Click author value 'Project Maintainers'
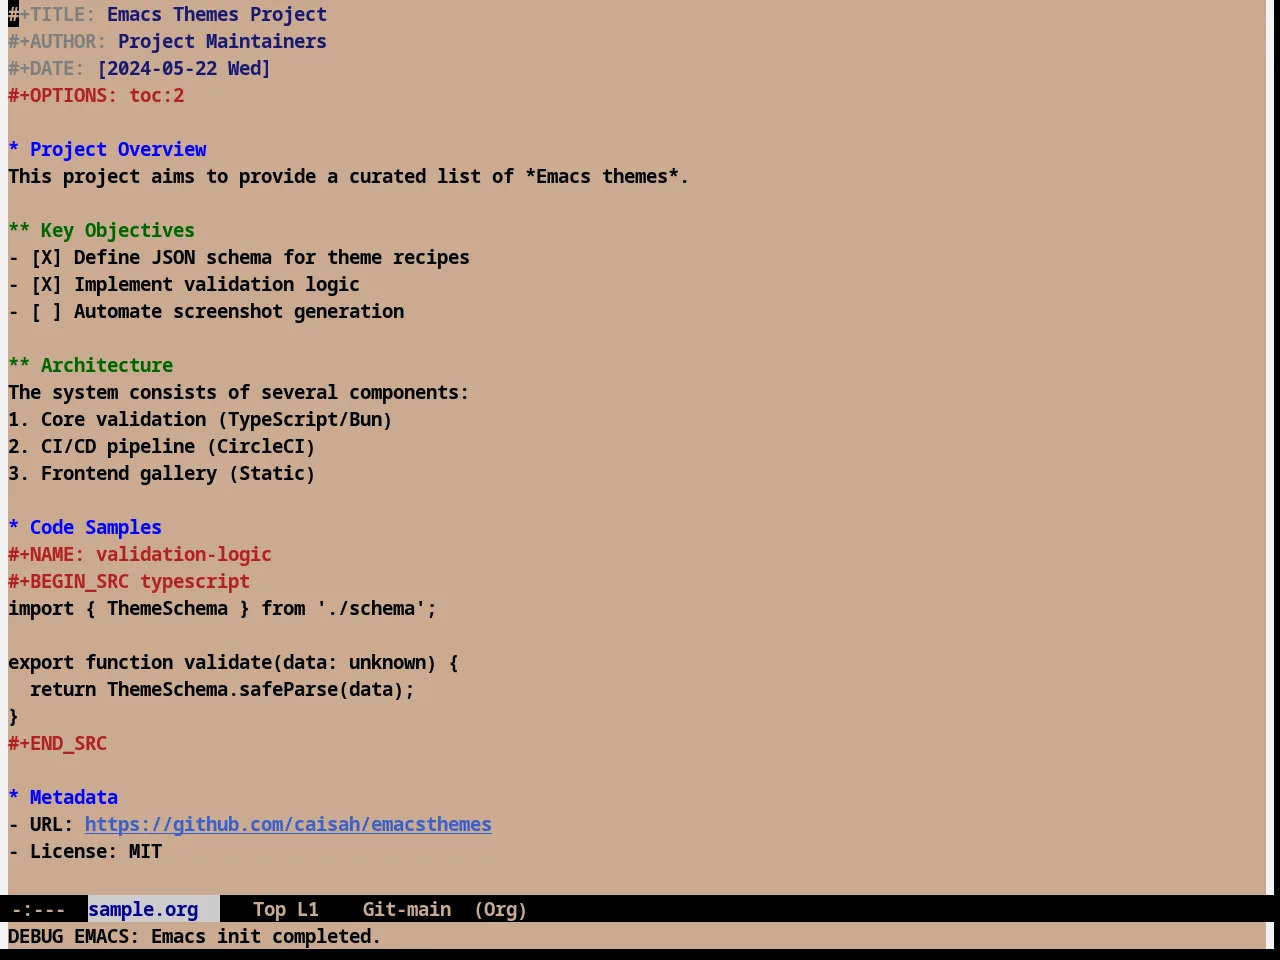This screenshot has width=1280, height=960. tap(222, 42)
